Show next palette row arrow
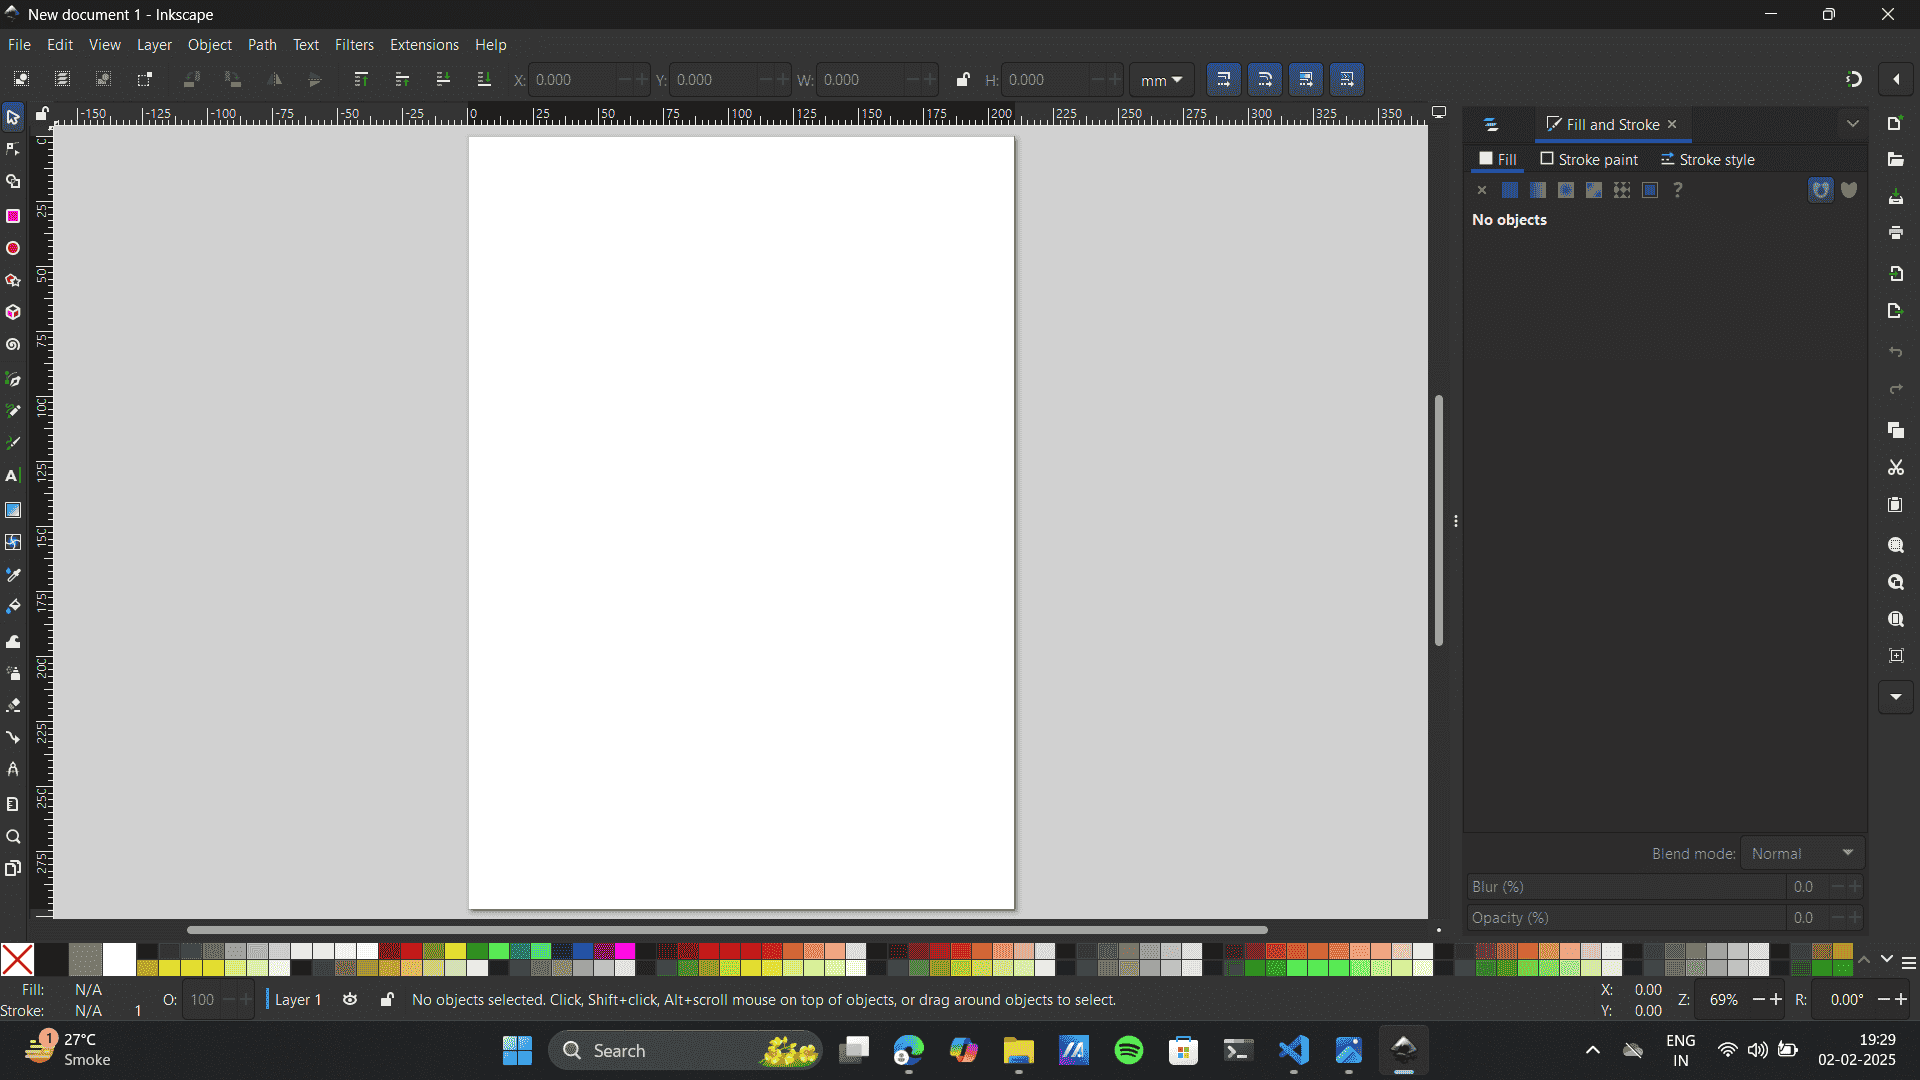The width and height of the screenshot is (1920, 1080). pos(1886,960)
